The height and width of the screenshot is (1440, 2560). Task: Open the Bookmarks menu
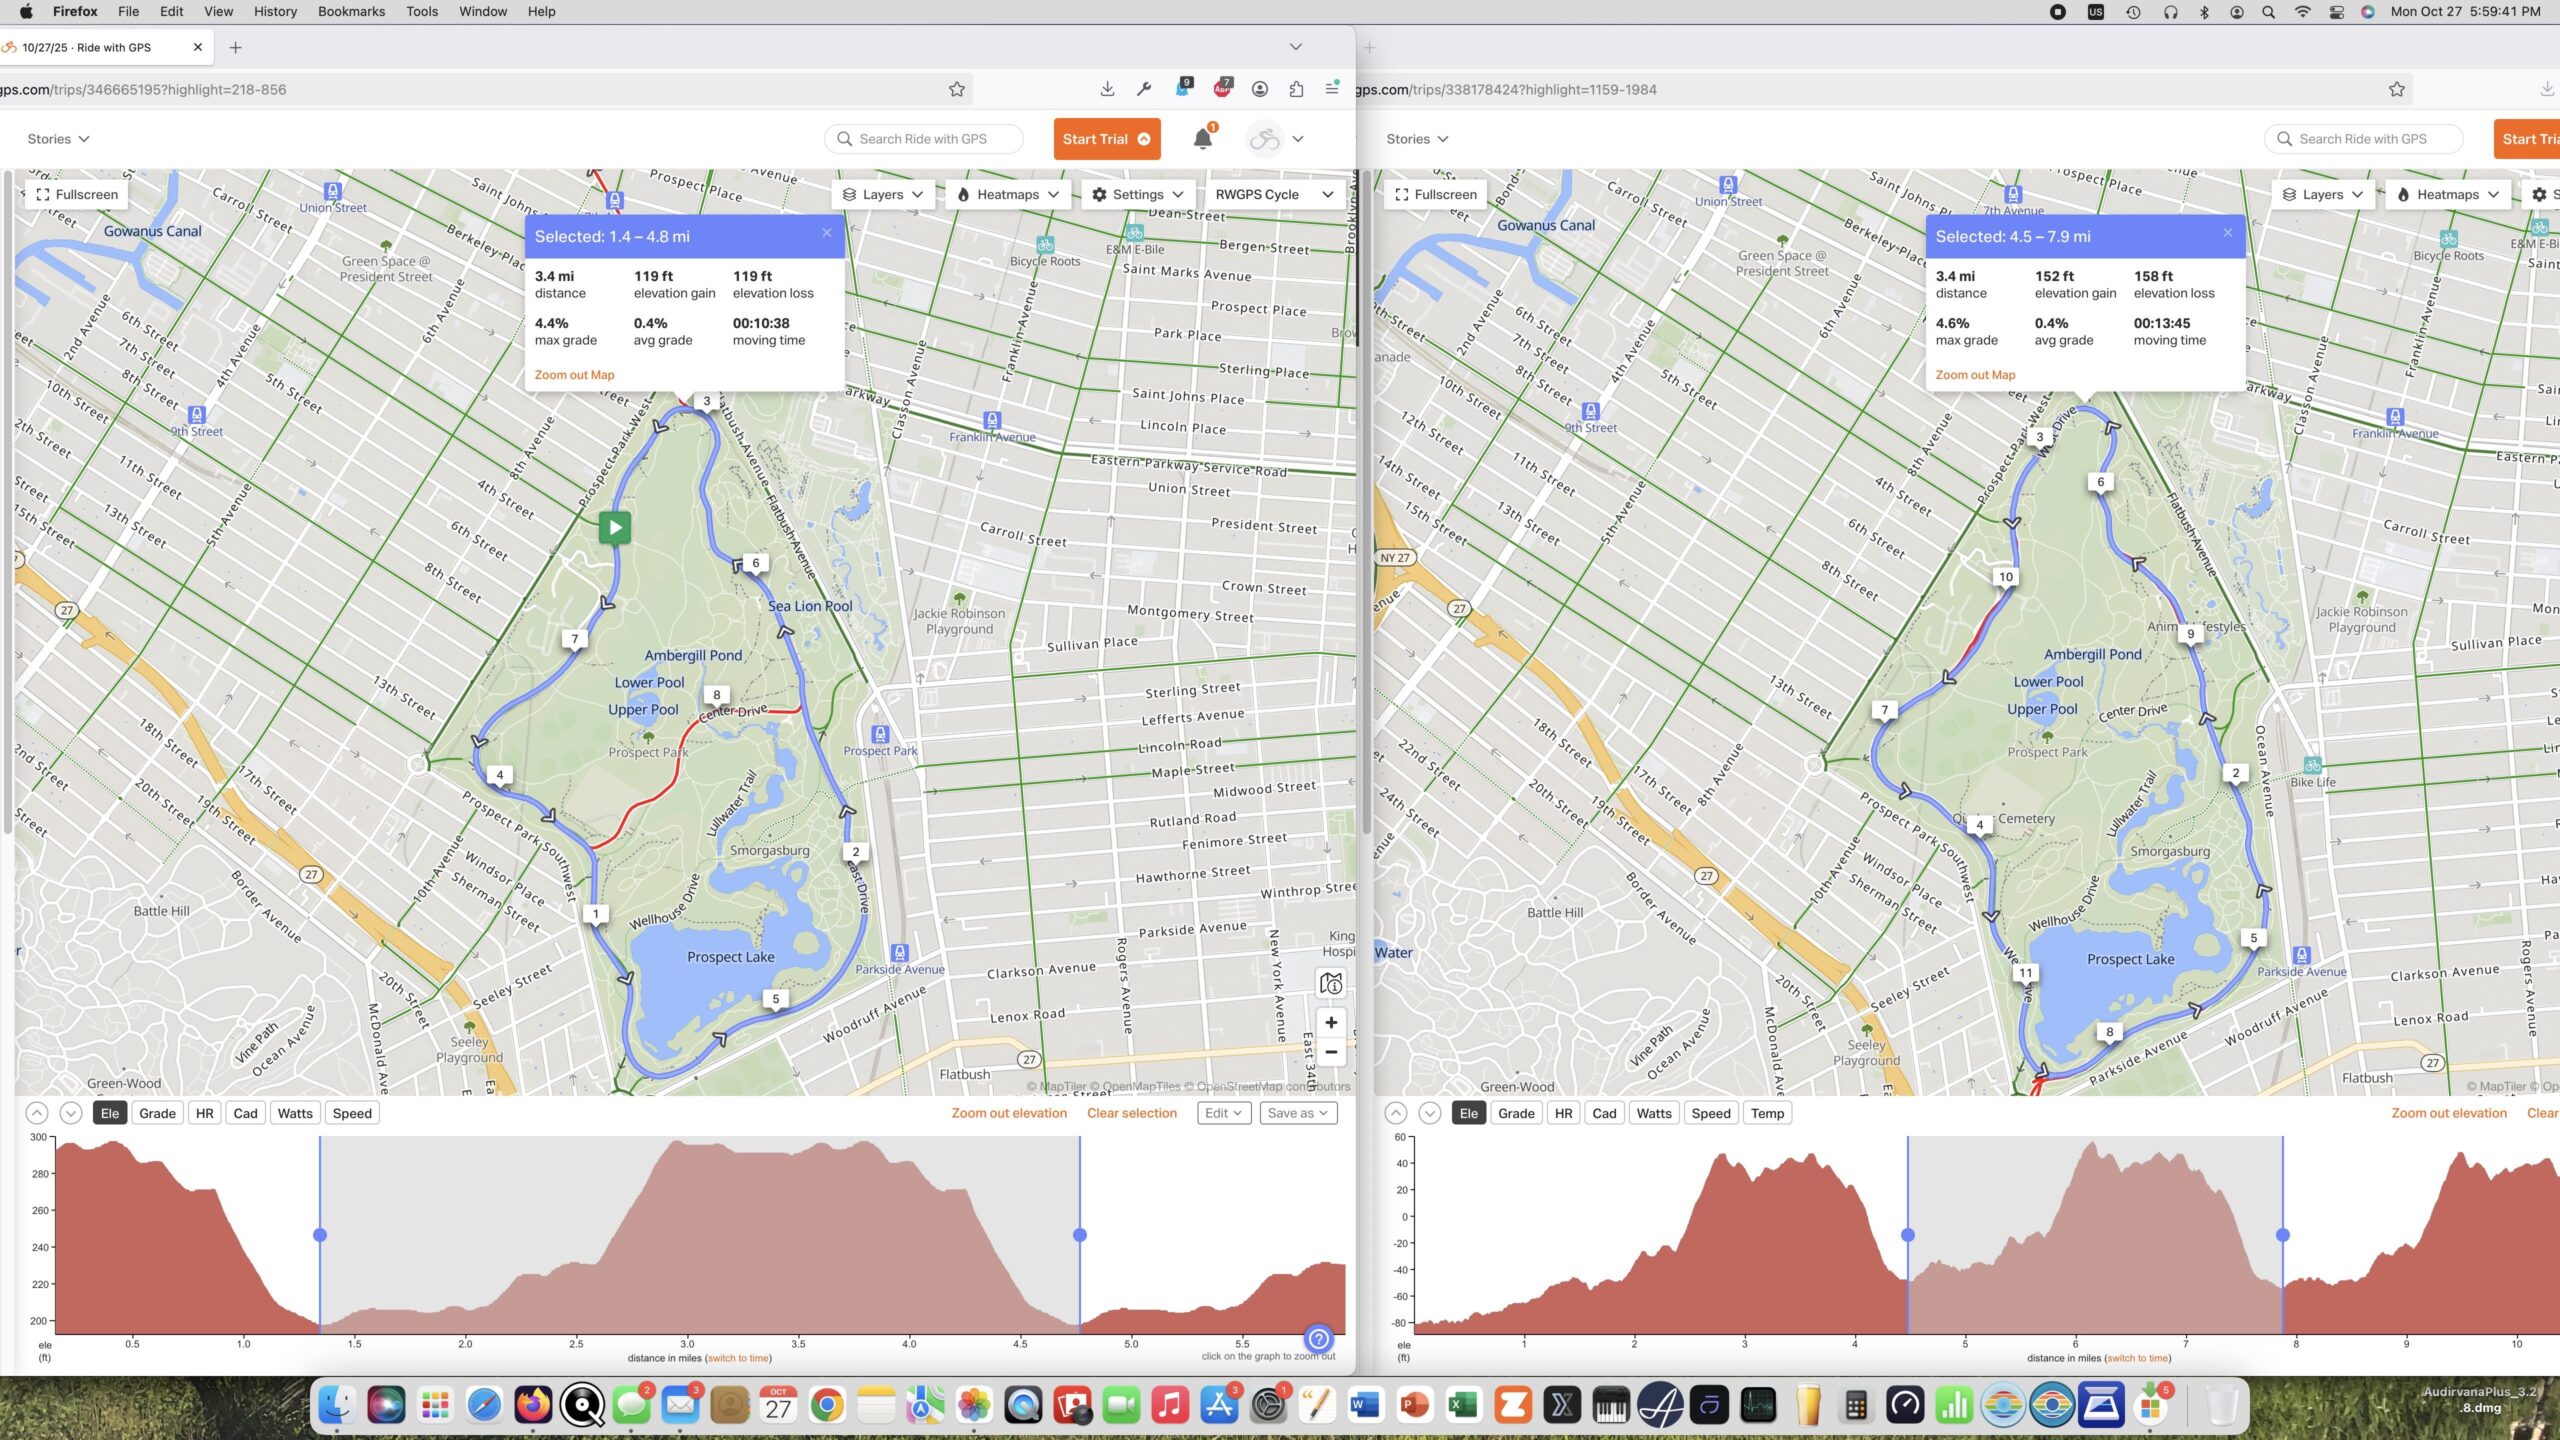coord(351,12)
